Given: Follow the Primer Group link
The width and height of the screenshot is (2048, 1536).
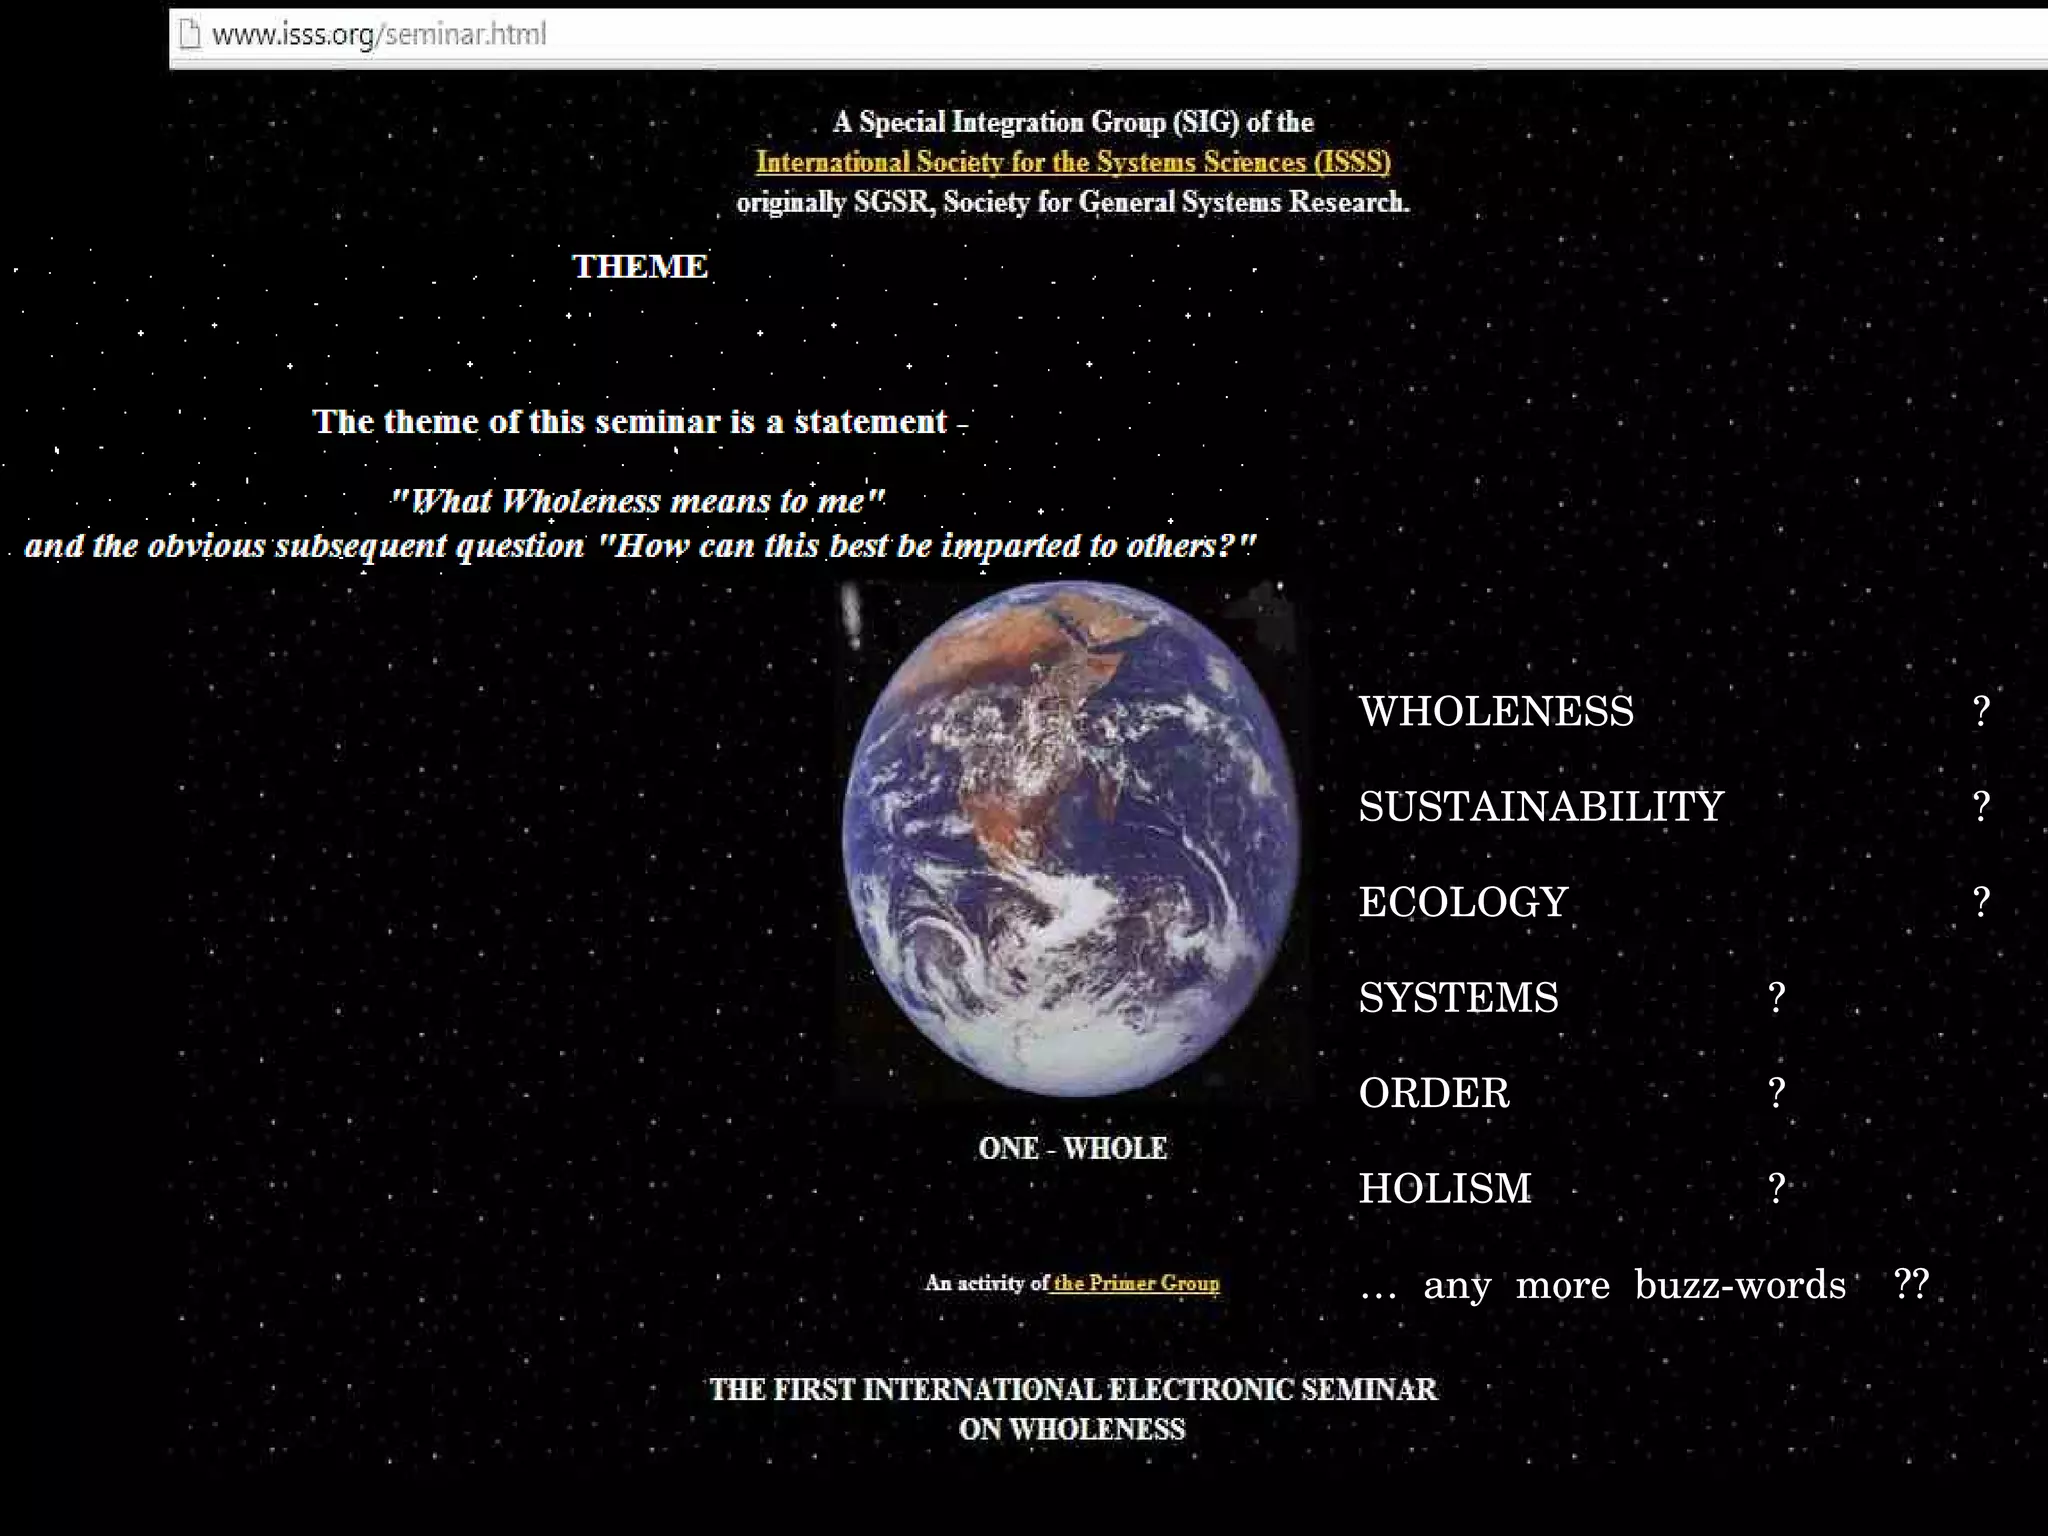Looking at the screenshot, I should tap(1136, 1283).
